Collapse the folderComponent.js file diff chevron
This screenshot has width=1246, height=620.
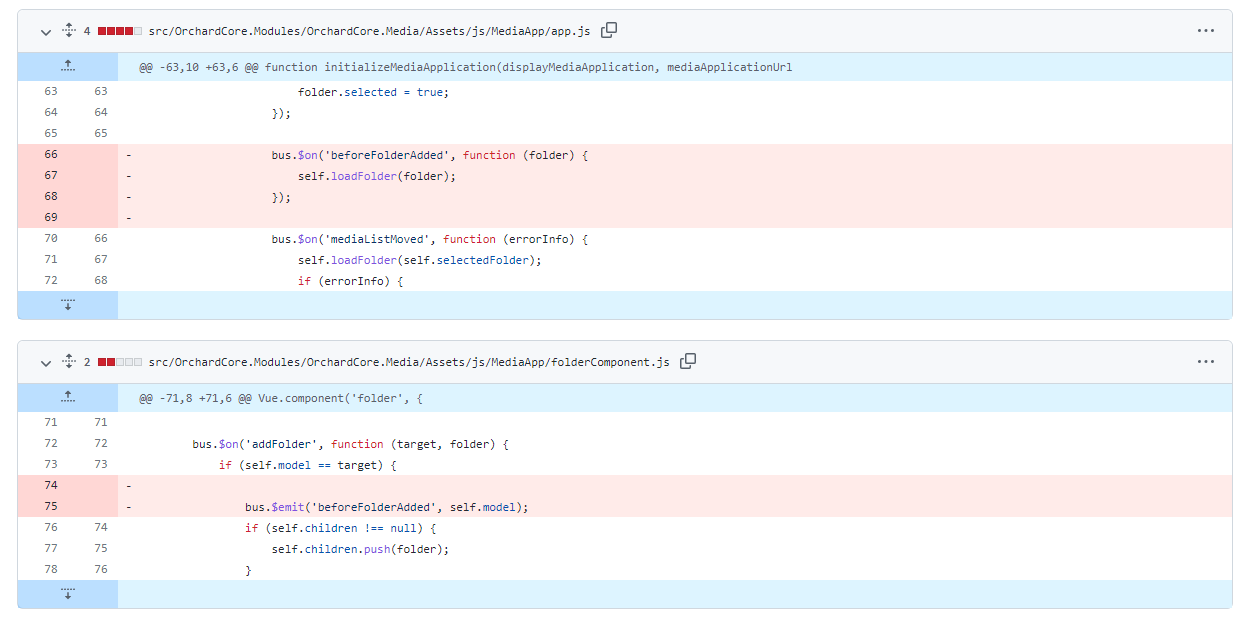(45, 362)
